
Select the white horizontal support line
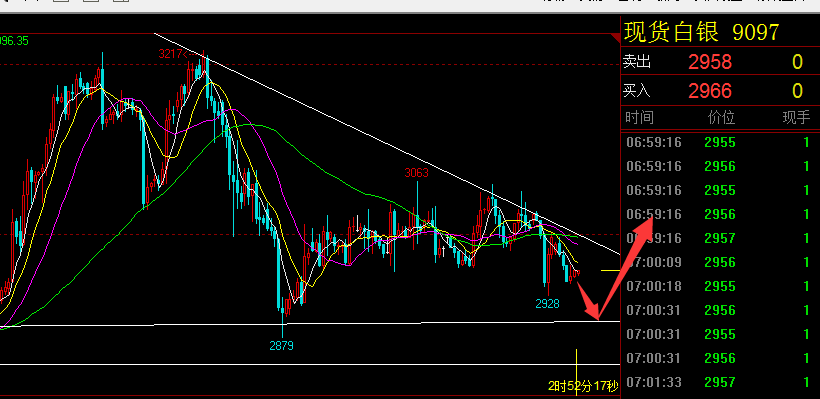(310, 324)
